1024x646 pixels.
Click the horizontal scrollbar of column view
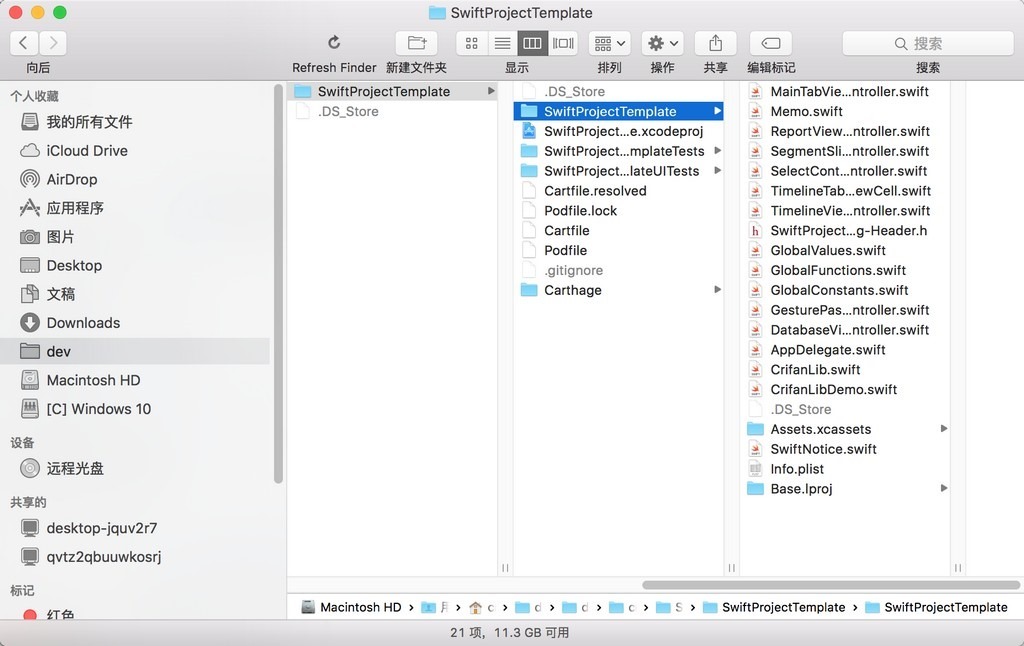tap(831, 585)
